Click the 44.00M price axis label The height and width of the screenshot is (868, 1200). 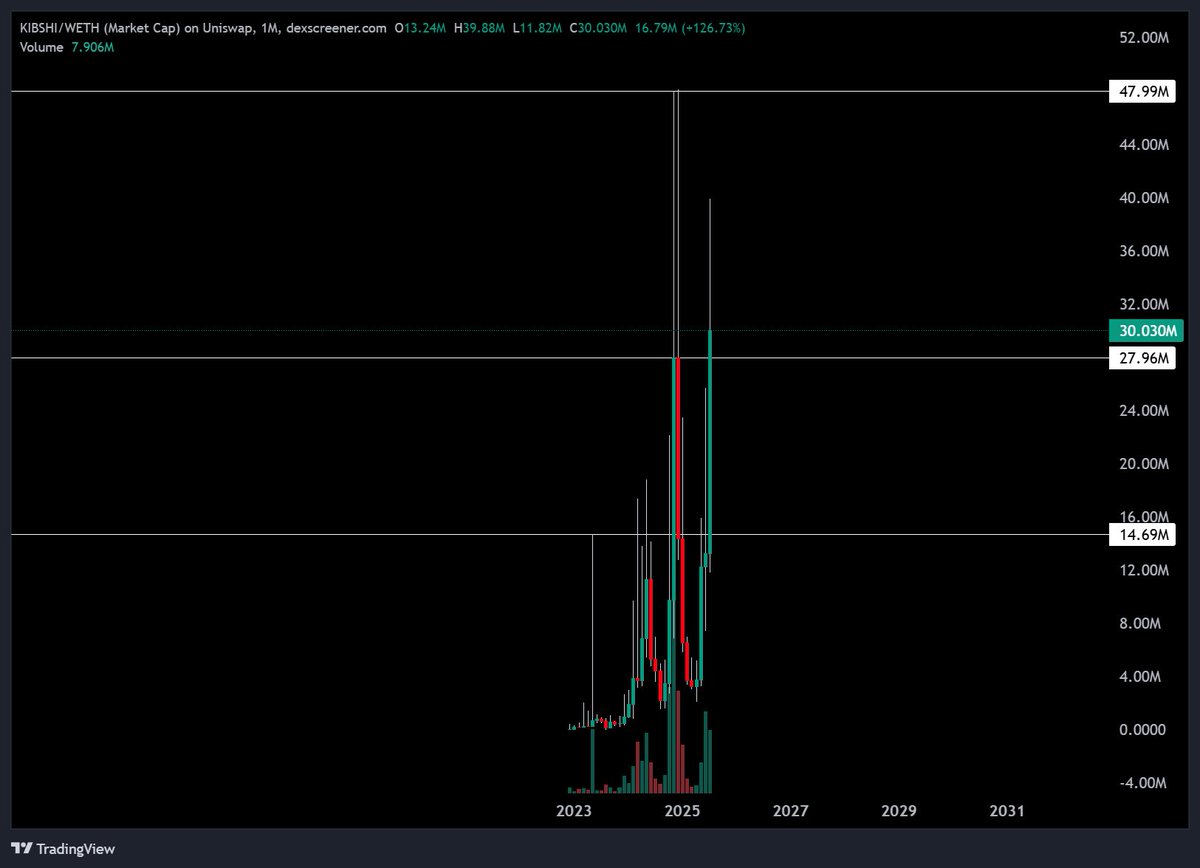[1144, 145]
